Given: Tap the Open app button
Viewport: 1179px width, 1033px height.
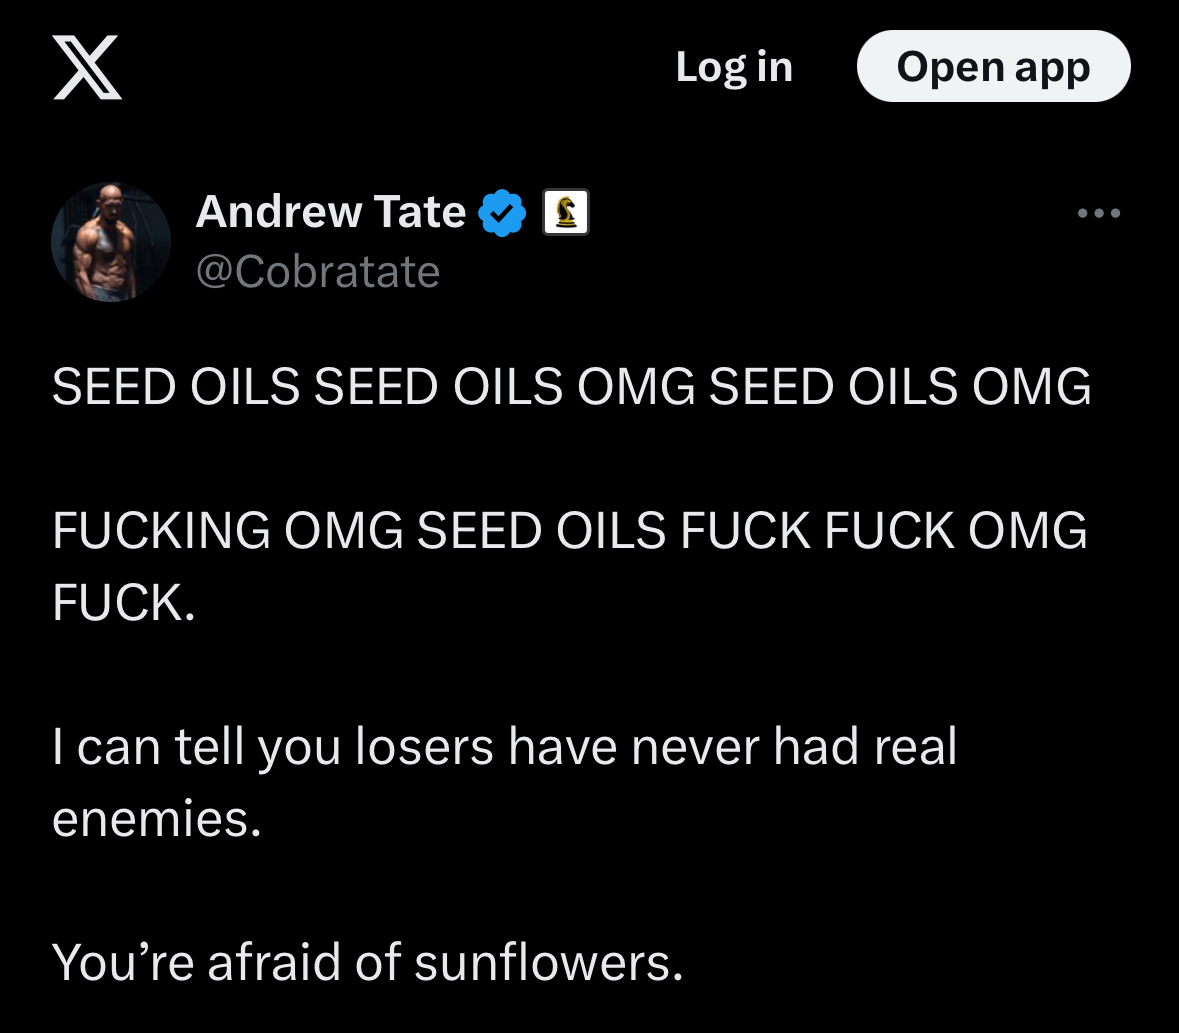Looking at the screenshot, I should [993, 67].
